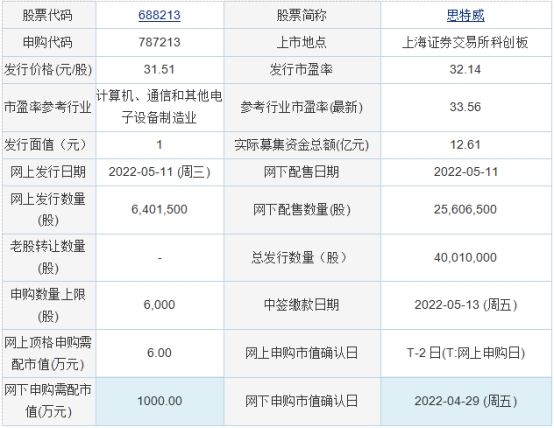
Task: Select the payment date 2022-05-13 (周五)
Action: tap(466, 305)
